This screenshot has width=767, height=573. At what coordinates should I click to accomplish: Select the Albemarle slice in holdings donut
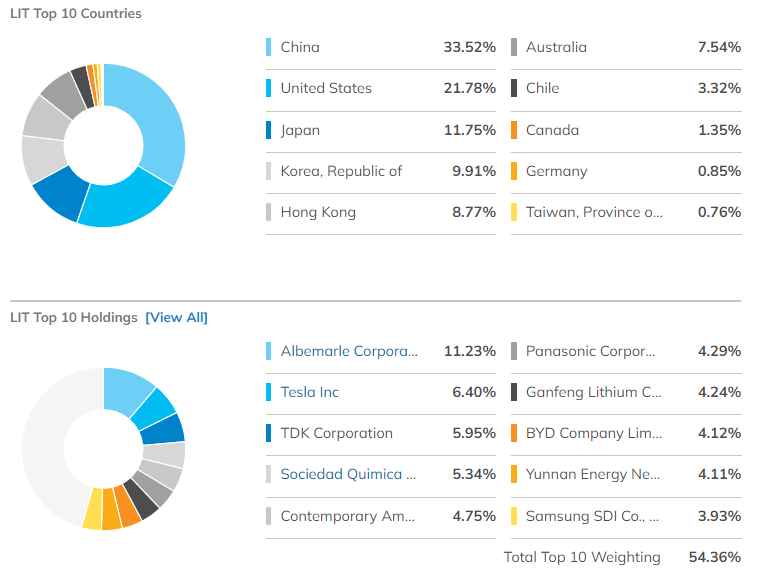(127, 384)
